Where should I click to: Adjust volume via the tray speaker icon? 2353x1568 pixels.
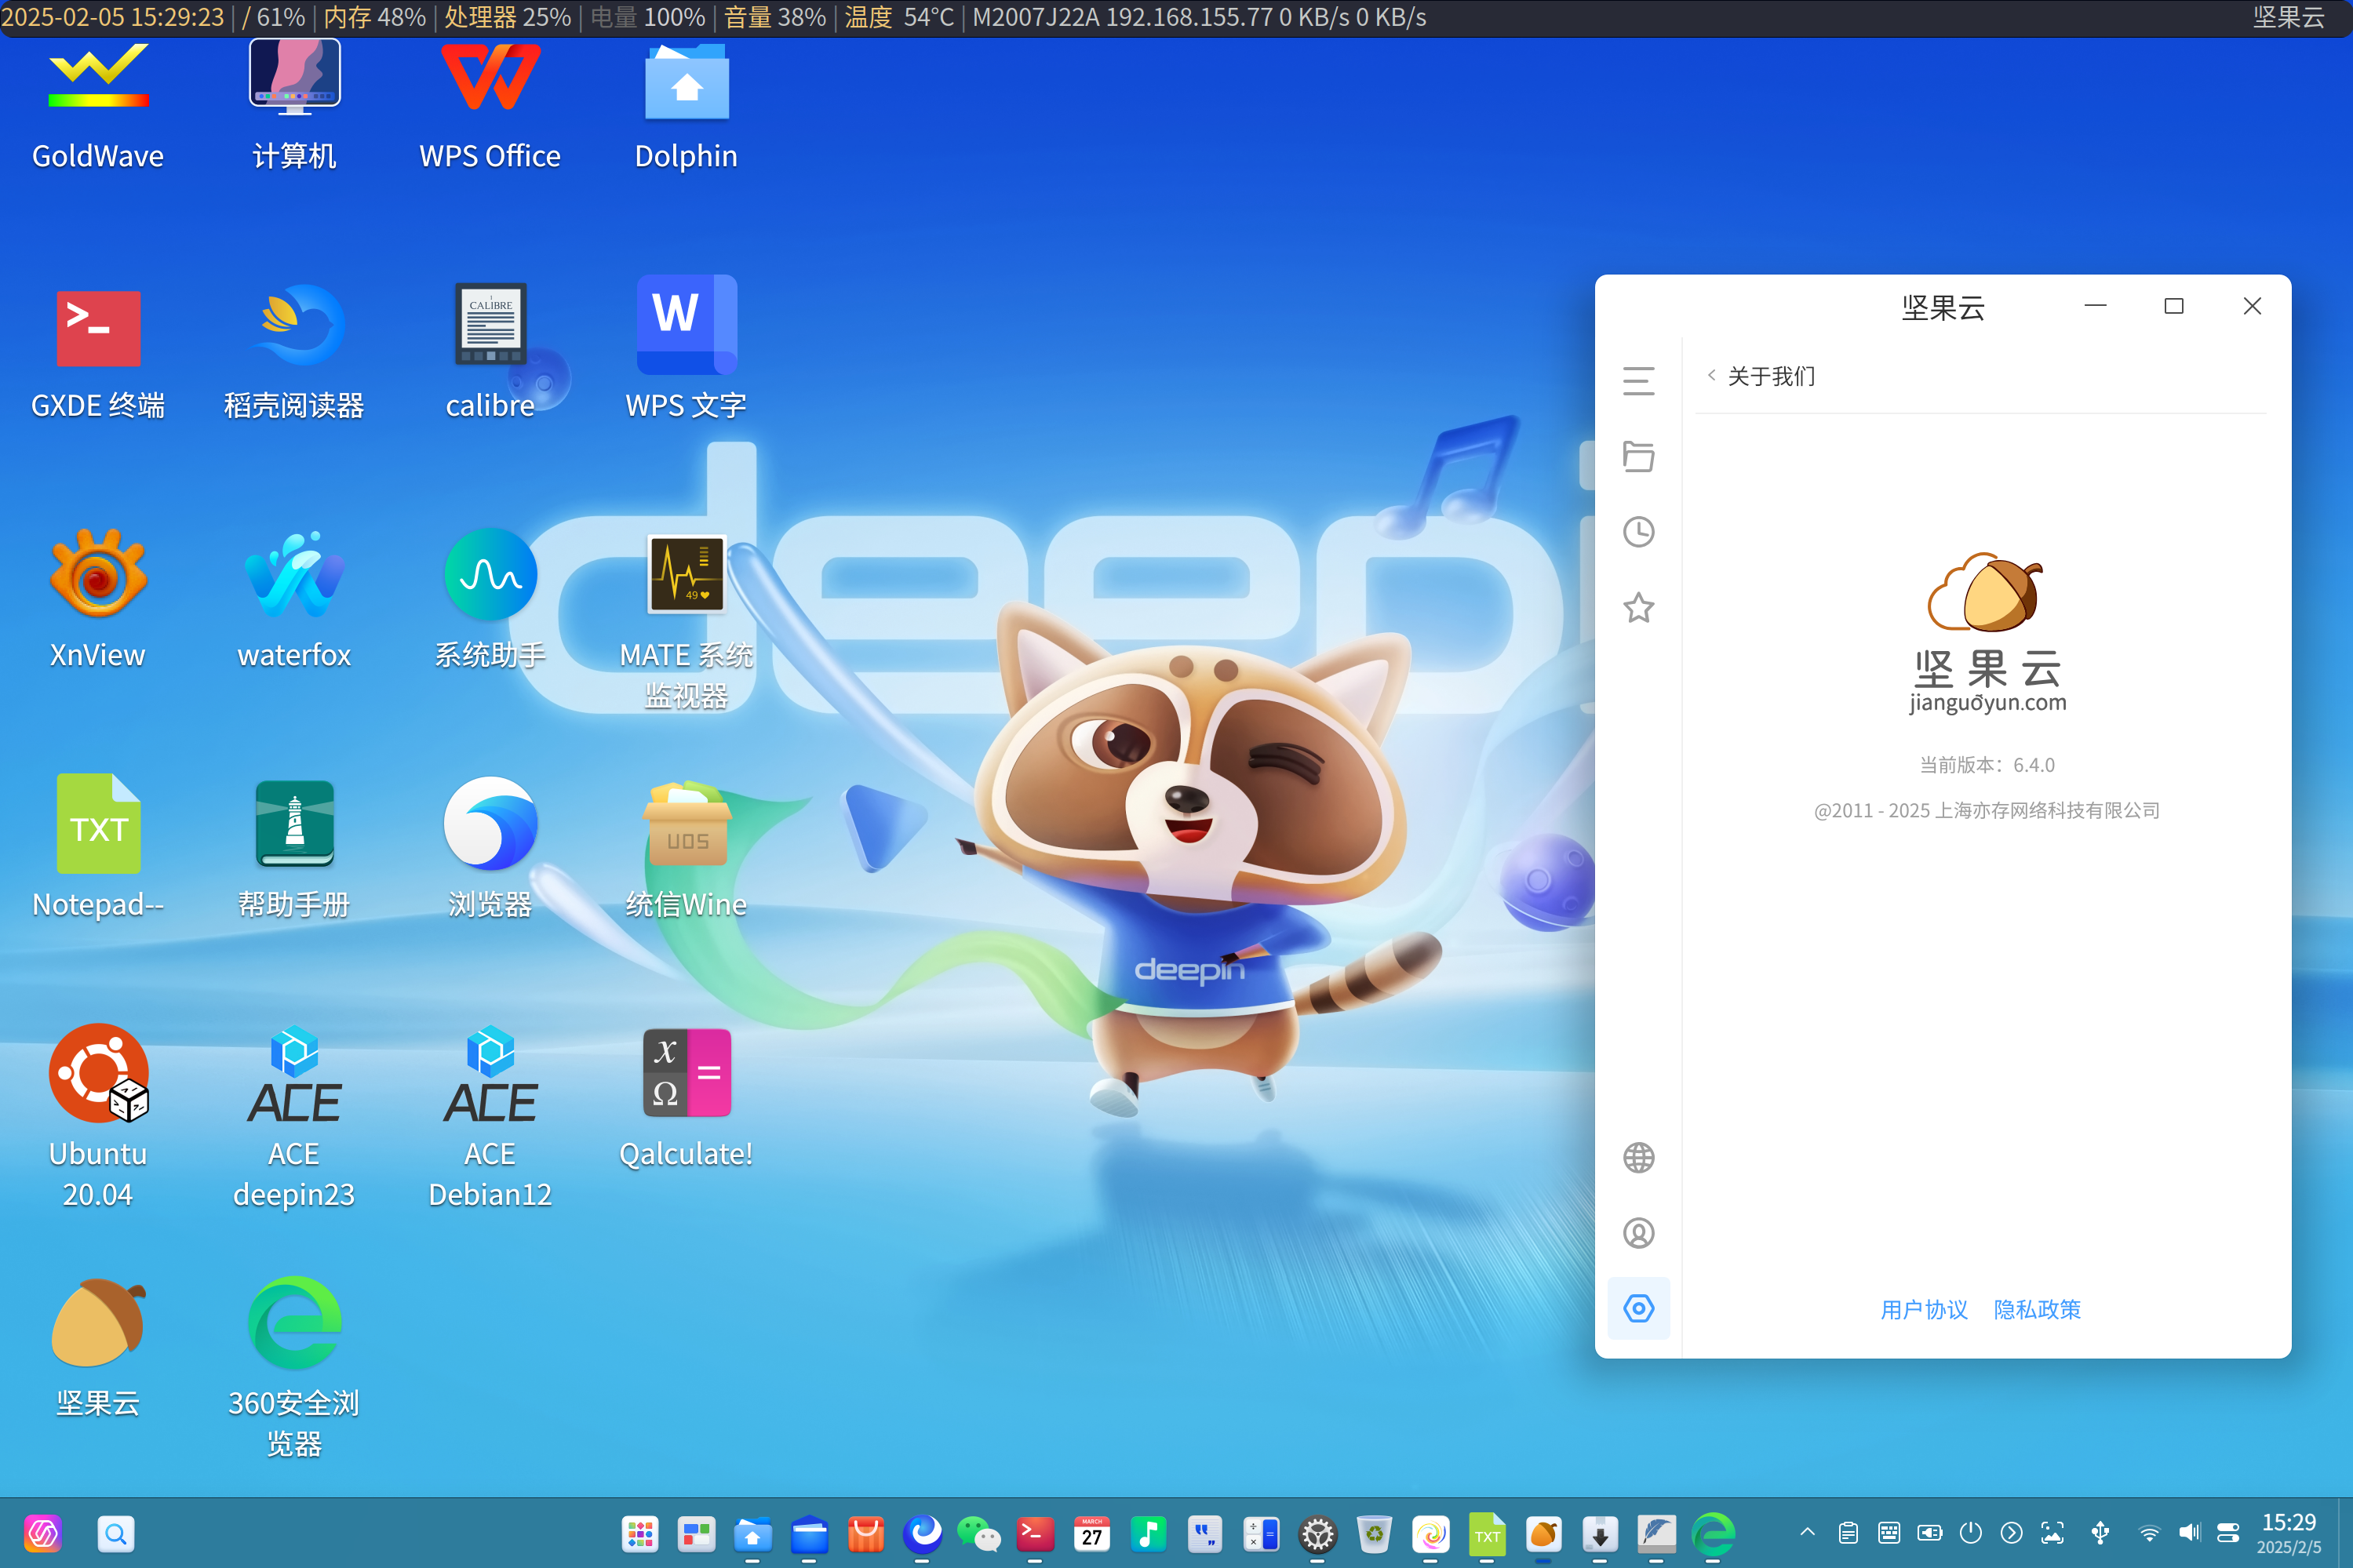coord(2189,1533)
